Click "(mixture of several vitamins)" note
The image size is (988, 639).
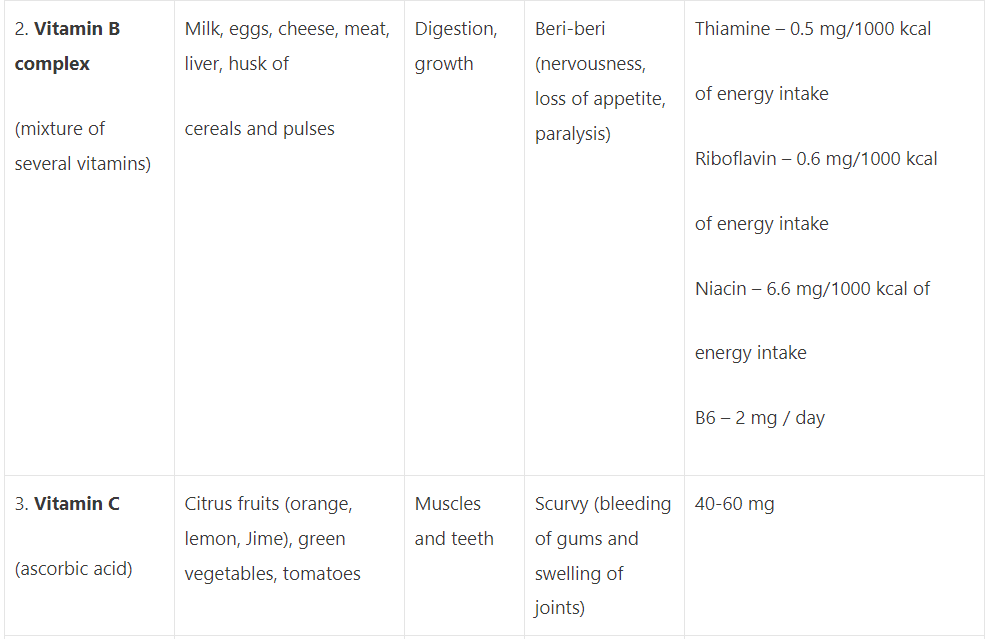(82, 146)
